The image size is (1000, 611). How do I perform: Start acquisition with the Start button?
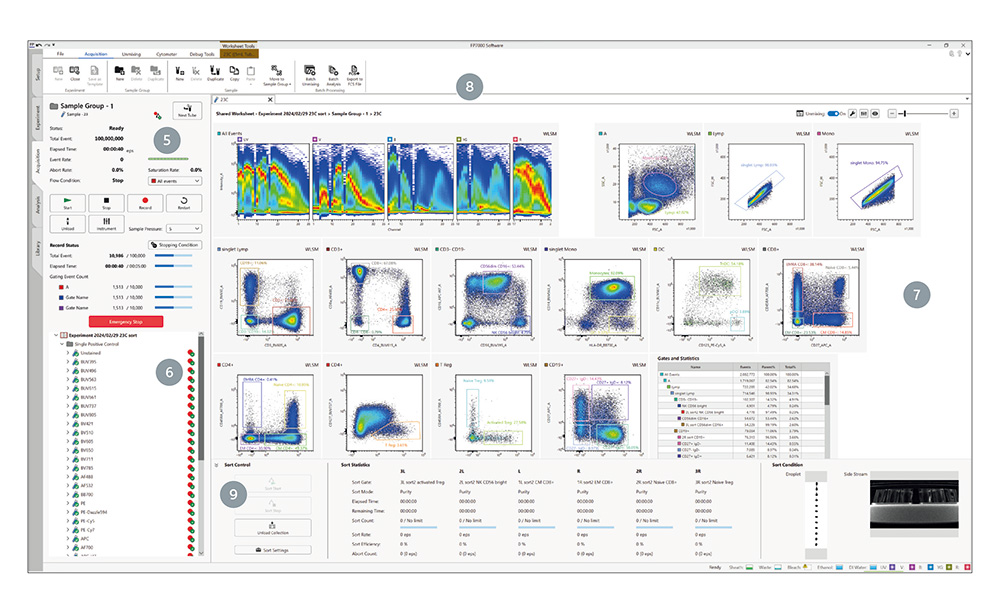(67, 202)
